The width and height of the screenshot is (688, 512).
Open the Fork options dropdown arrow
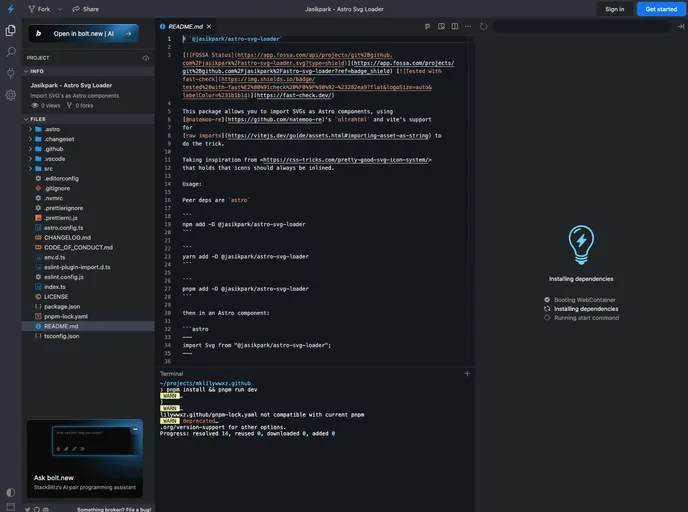click(x=60, y=9)
